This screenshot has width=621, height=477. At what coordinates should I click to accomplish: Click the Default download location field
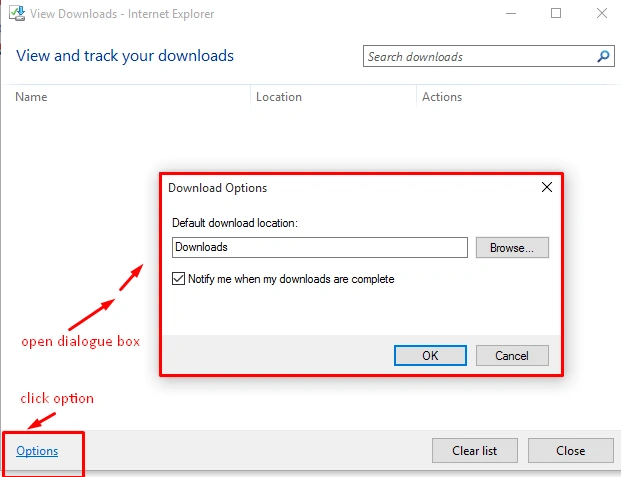[320, 248]
